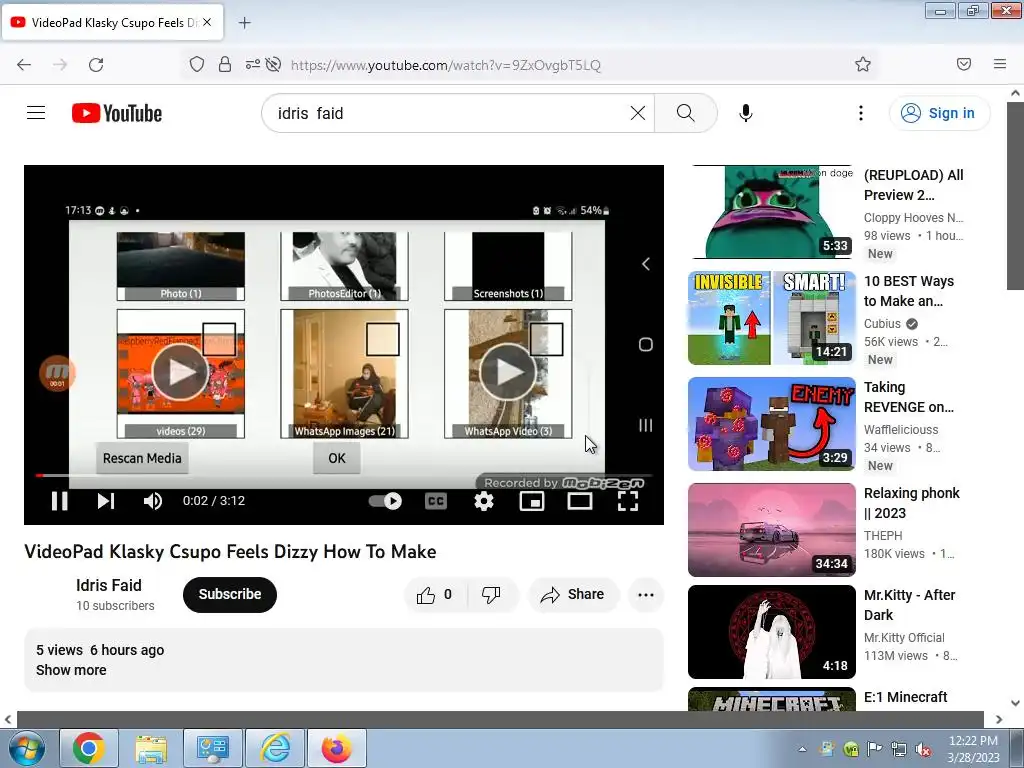Open site permissions icon in address bar
The image size is (1024, 768).
[253, 64]
